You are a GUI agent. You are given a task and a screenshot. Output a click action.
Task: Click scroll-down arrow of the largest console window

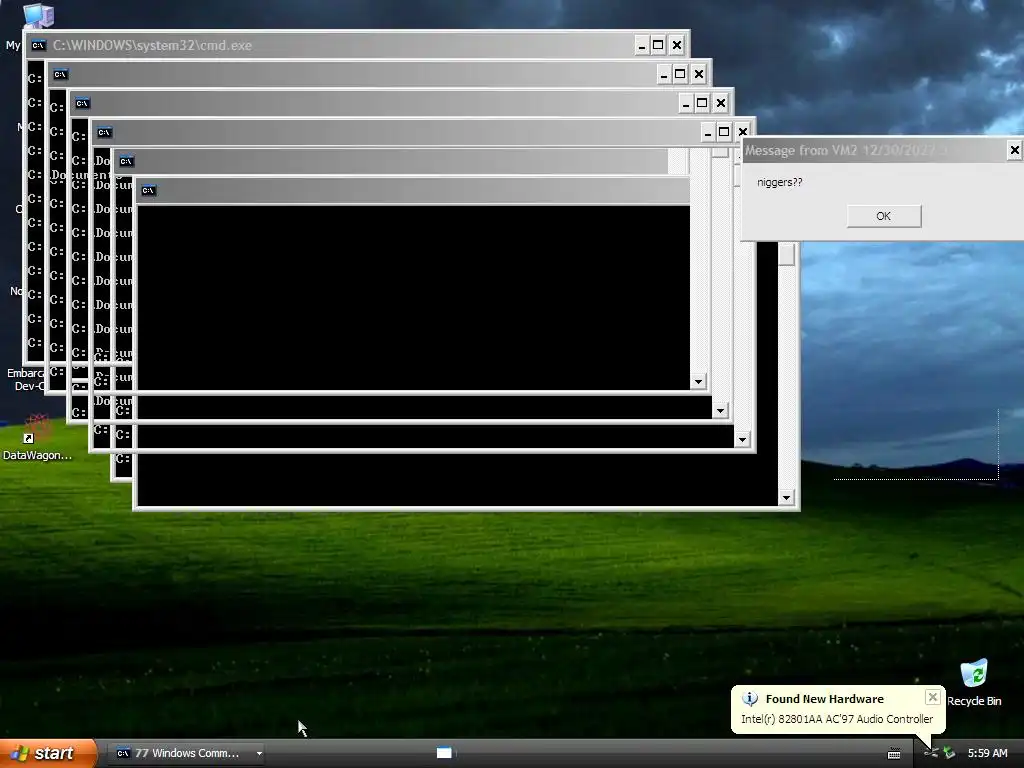[x=786, y=498]
